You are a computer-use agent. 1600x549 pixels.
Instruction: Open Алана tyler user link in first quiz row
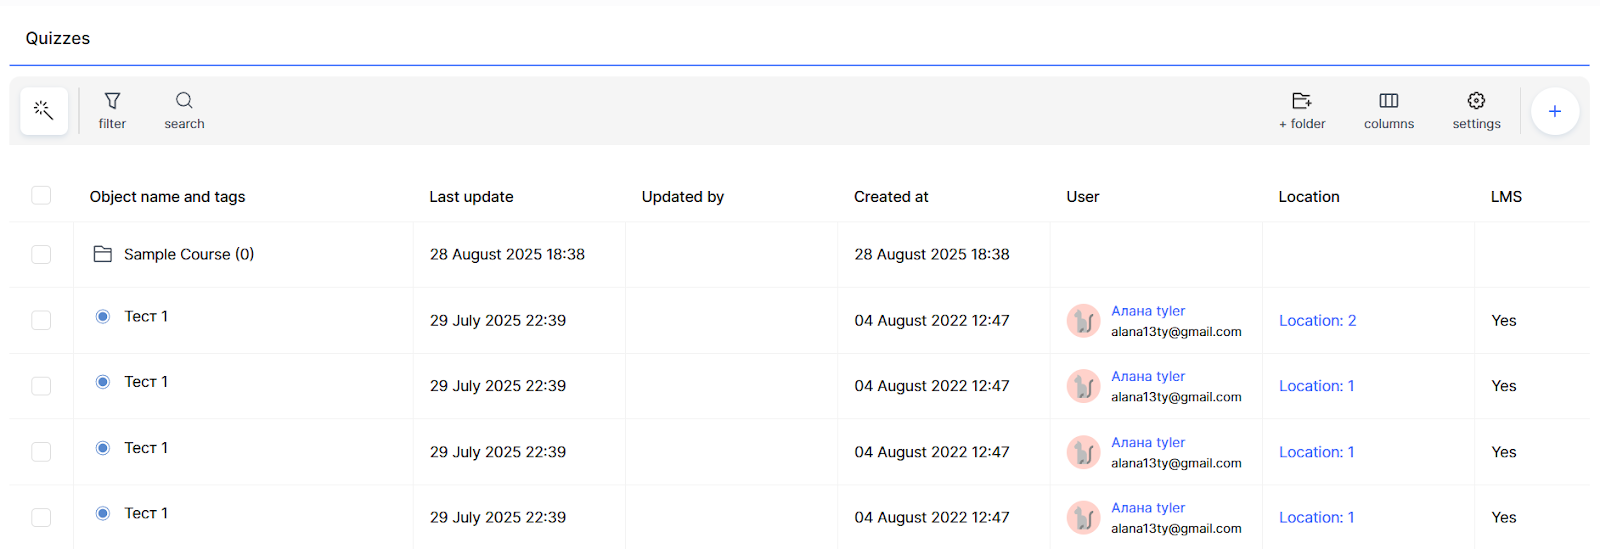click(x=1147, y=311)
